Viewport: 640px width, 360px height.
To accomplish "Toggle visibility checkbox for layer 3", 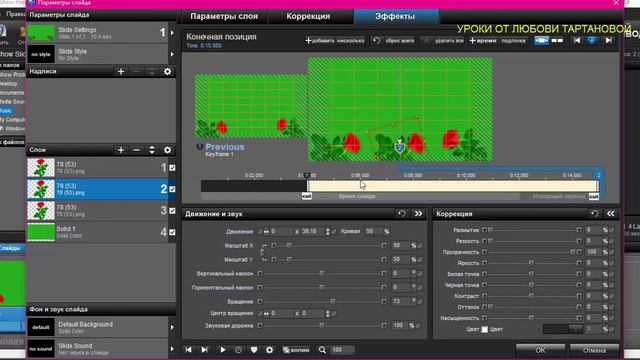I will 172,211.
